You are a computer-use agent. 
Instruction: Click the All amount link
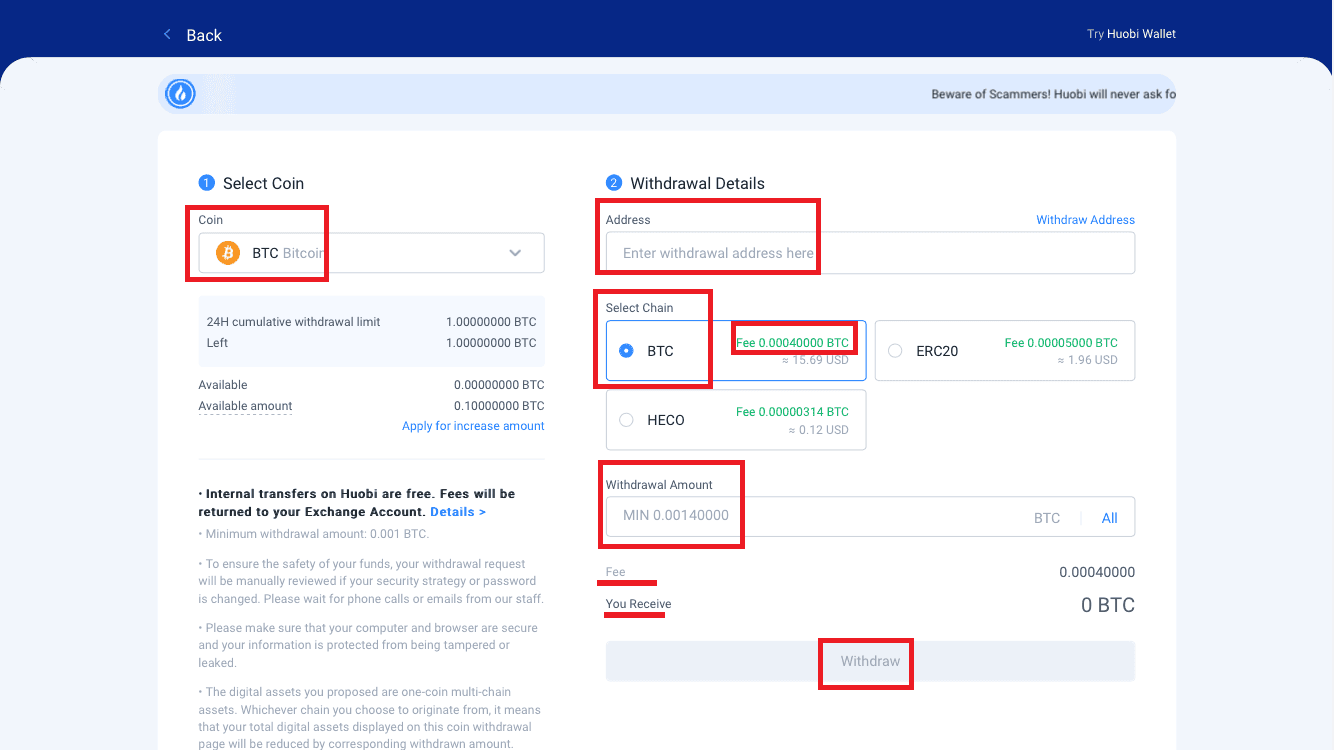(x=1110, y=518)
